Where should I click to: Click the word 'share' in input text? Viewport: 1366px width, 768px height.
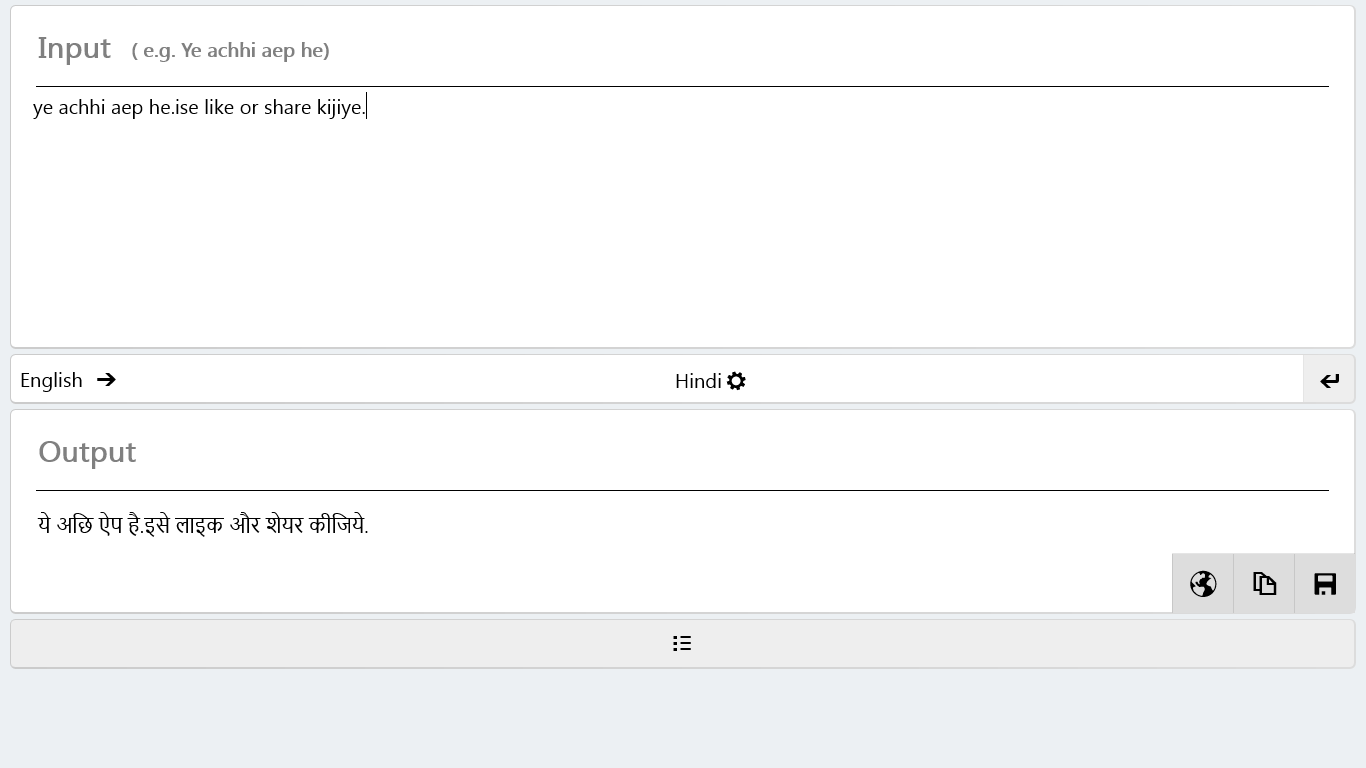pyautogui.click(x=287, y=107)
